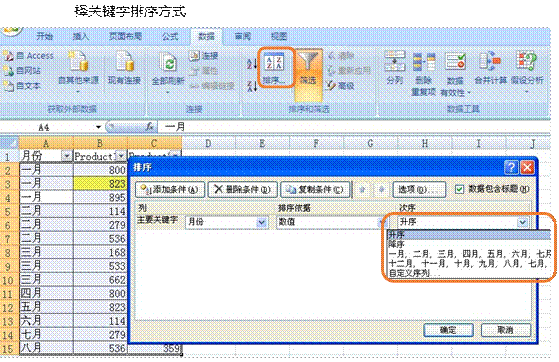Open the filter dropdown in the Product1 header cell
The width and height of the screenshot is (559, 362).
pyautogui.click(x=121, y=156)
